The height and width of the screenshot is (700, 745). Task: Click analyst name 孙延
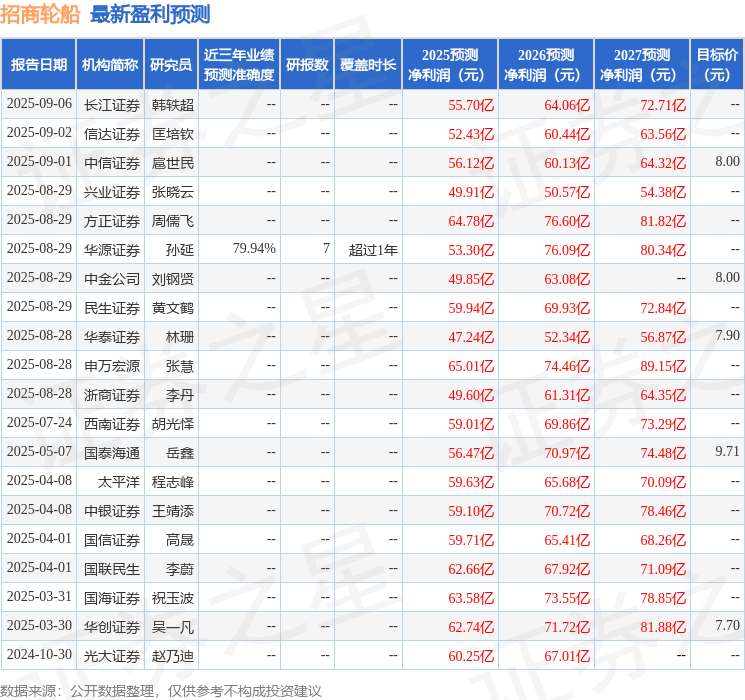(180, 250)
